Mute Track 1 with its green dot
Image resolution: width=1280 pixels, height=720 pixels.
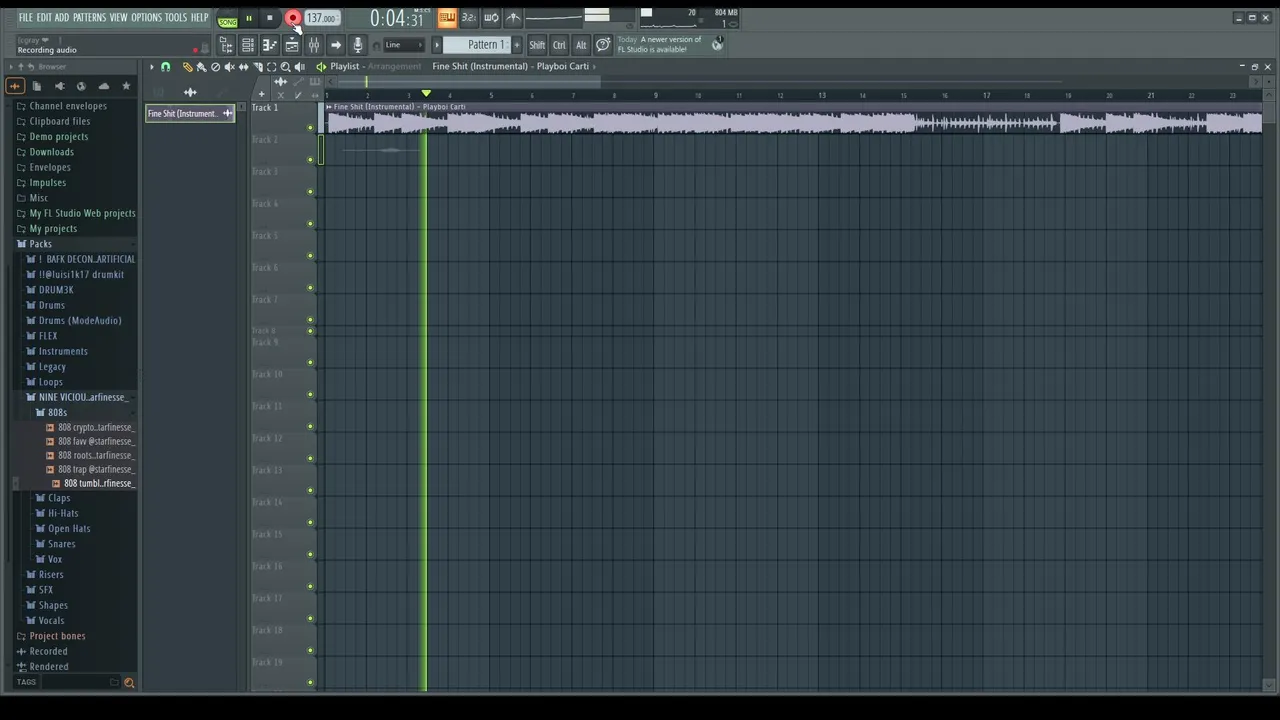point(310,128)
